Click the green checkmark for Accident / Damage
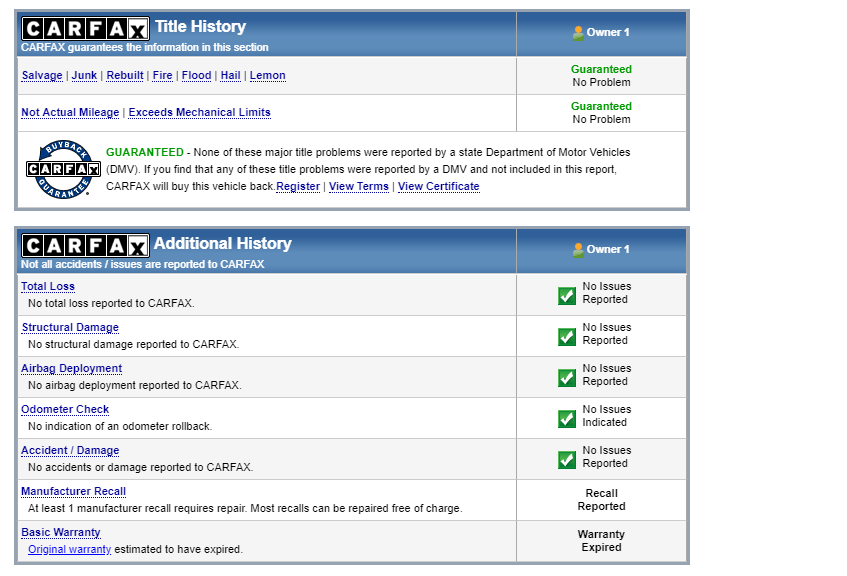The height and width of the screenshot is (576, 847). click(567, 460)
